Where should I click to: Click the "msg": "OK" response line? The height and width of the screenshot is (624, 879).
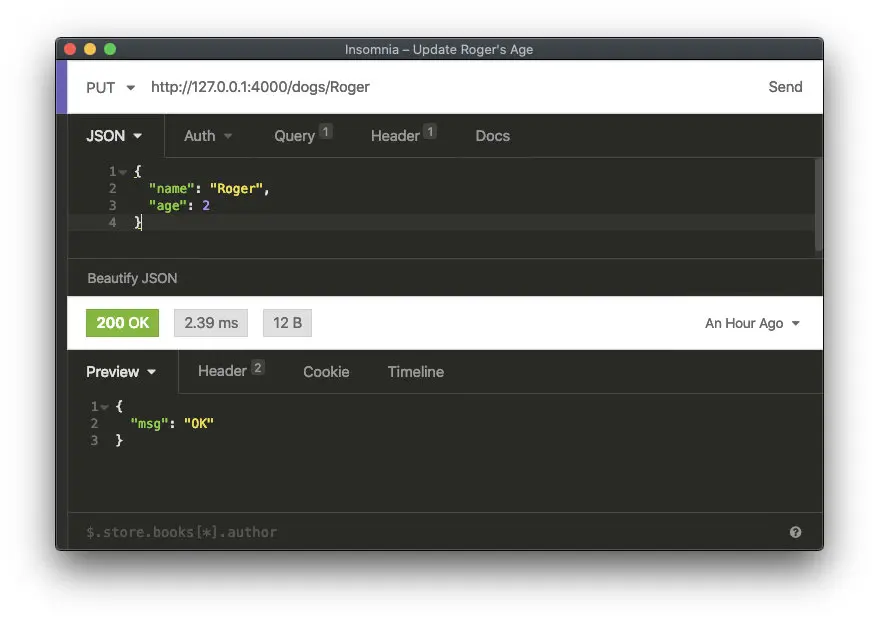pyautogui.click(x=172, y=423)
